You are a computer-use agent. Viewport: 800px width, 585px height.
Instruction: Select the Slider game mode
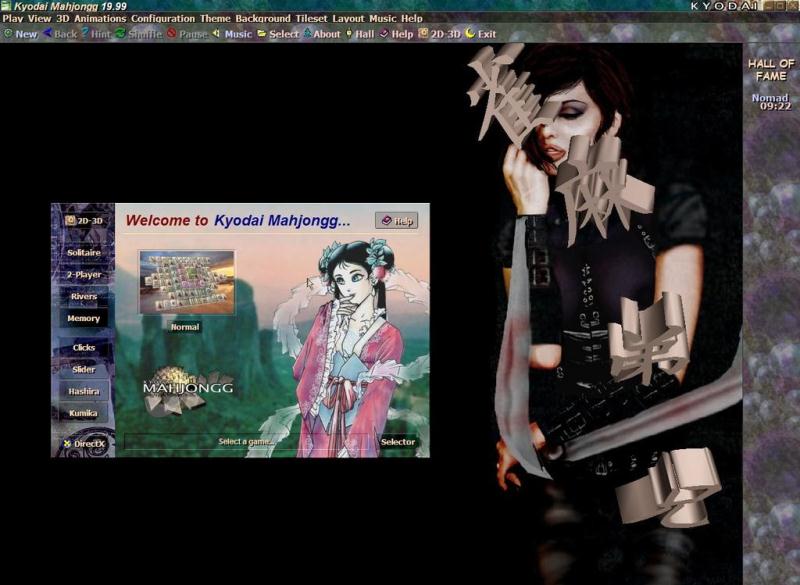click(x=84, y=370)
